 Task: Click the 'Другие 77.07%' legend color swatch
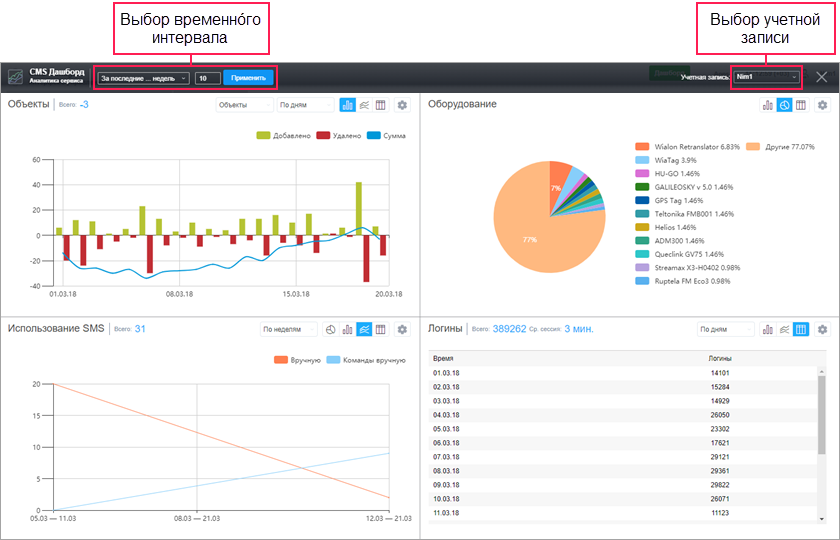(753, 147)
